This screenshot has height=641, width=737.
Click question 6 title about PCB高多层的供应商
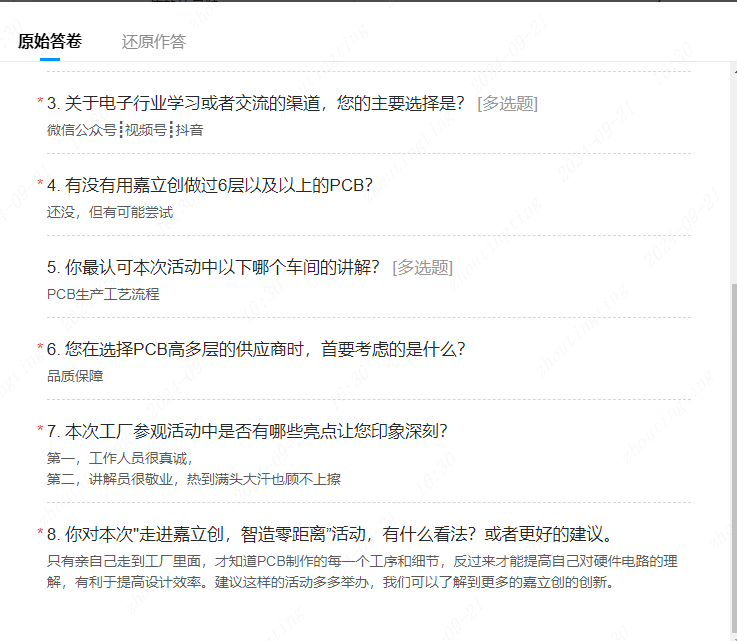click(x=256, y=349)
